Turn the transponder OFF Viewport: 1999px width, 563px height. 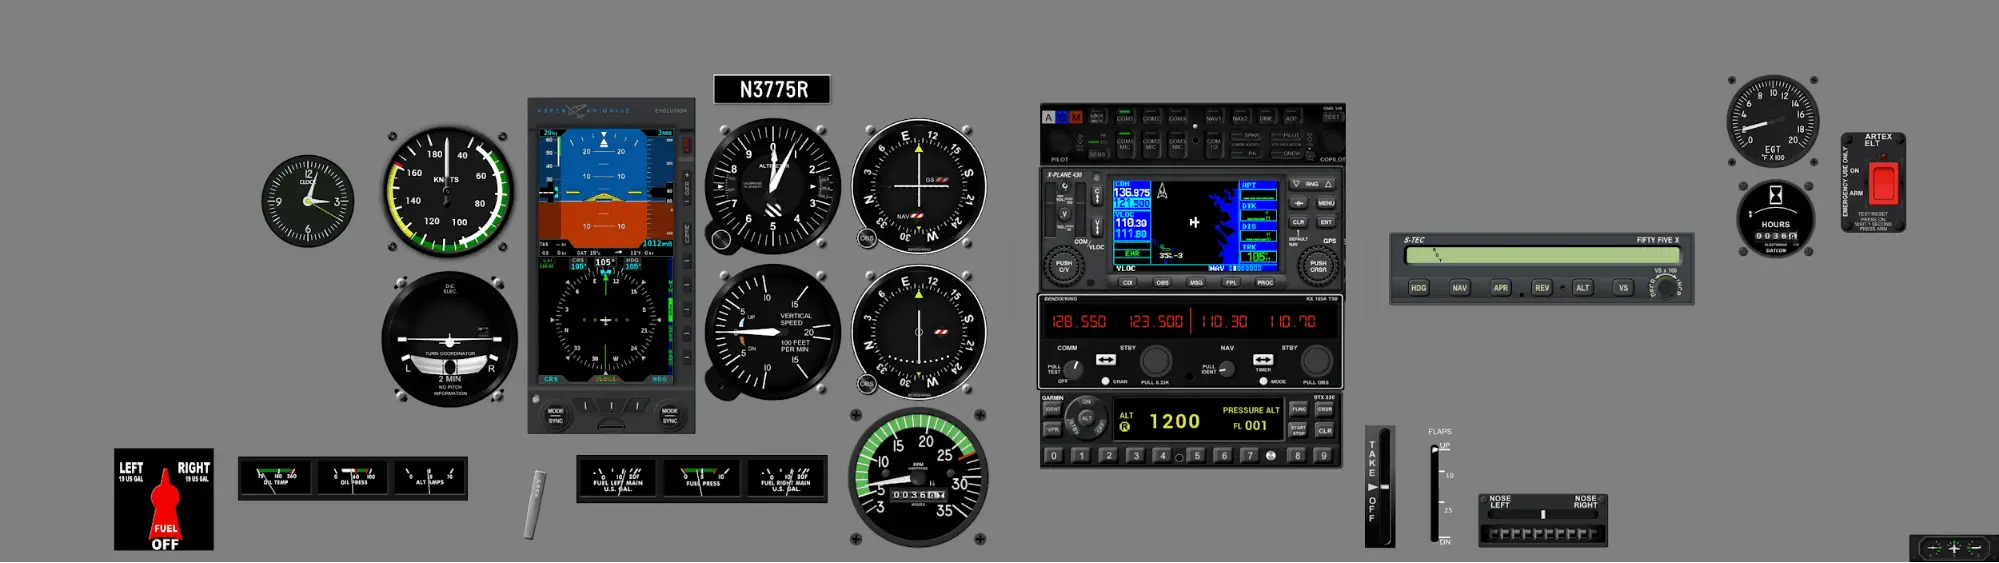click(x=1099, y=428)
